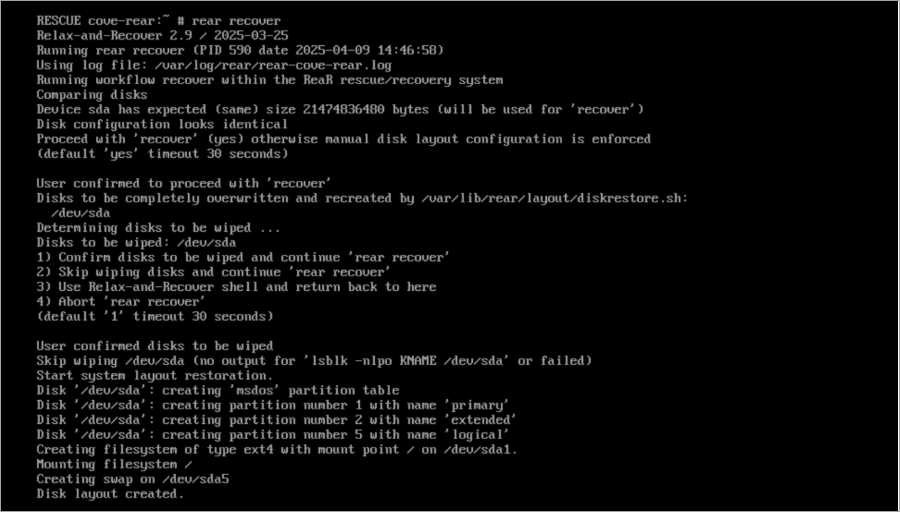Click the 'Start system layout restoration.' line
900x512 pixels.
pyautogui.click(x=150, y=375)
